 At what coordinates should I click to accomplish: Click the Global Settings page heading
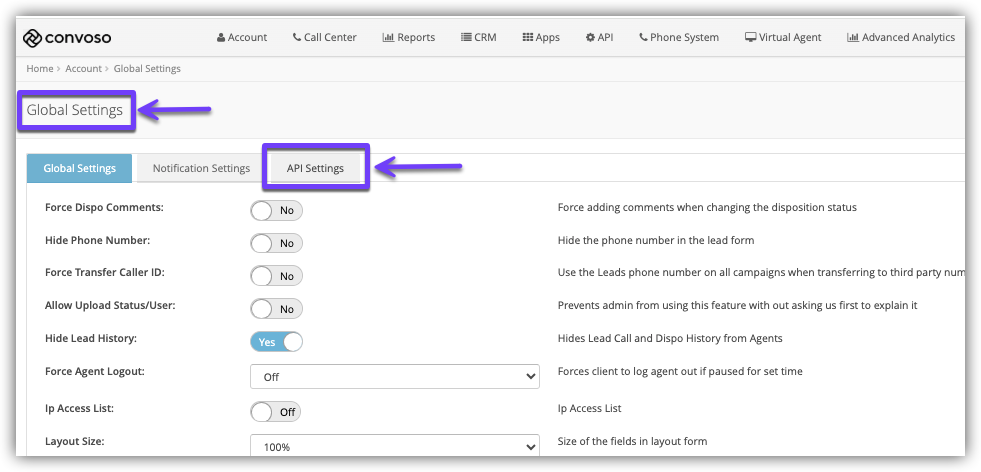[x=74, y=110]
